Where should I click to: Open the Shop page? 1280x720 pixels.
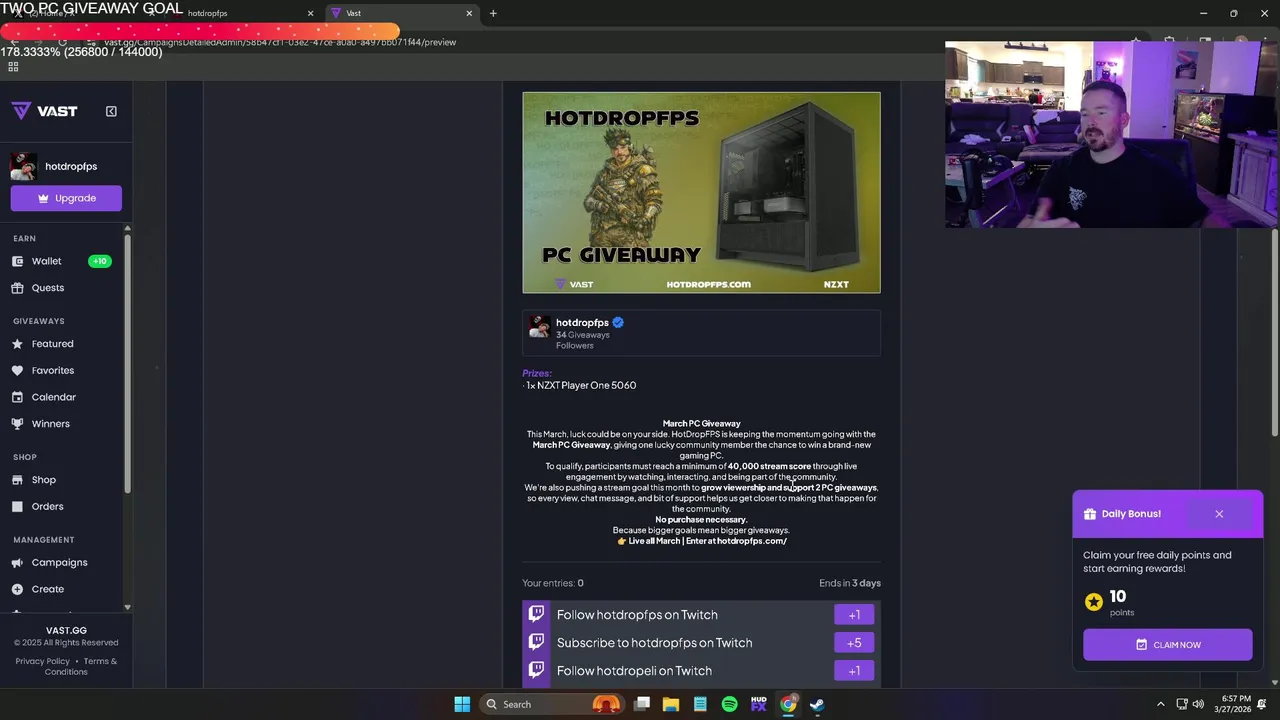tap(43, 480)
